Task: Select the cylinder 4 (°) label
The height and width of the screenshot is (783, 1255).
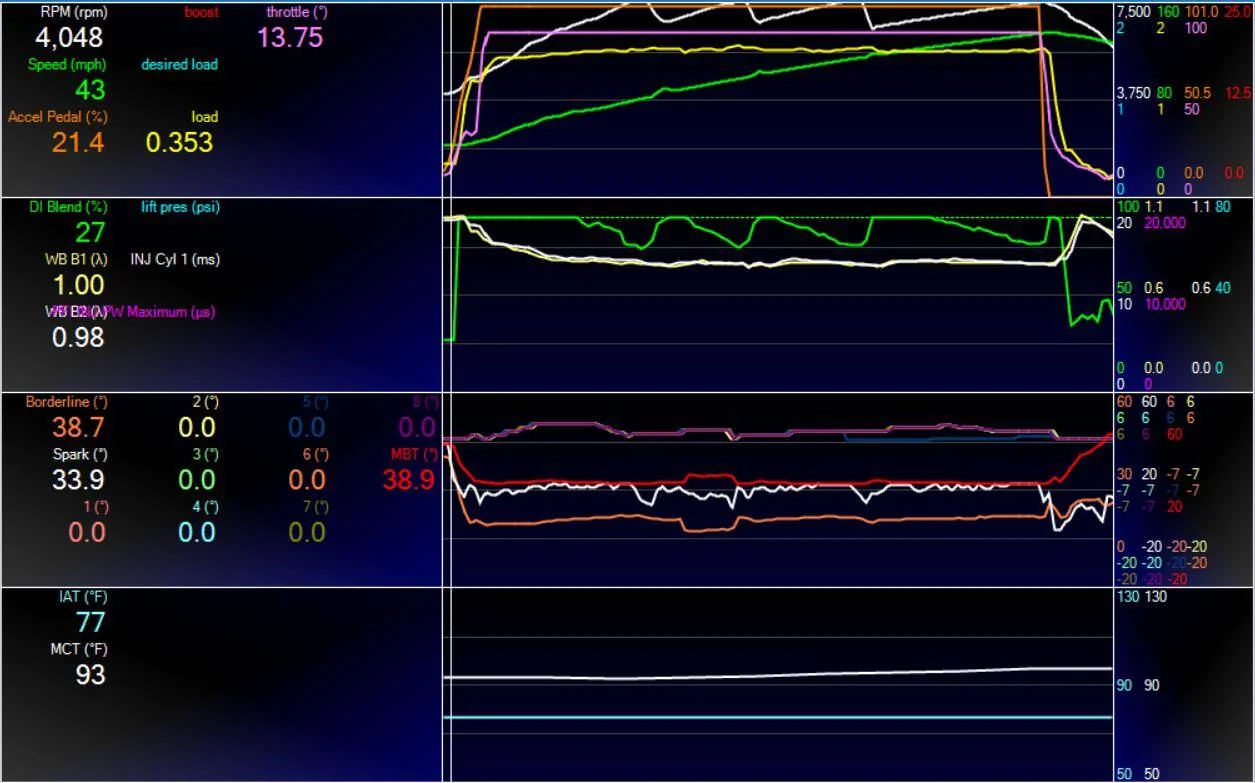Action: coord(205,507)
